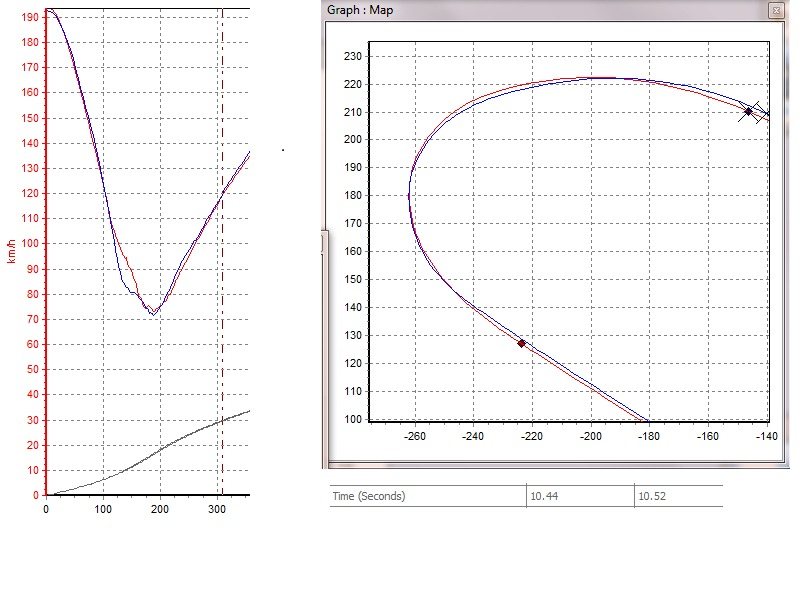The height and width of the screenshot is (600, 800).
Task: Select the black diamond marker on map
Action: [x=748, y=112]
